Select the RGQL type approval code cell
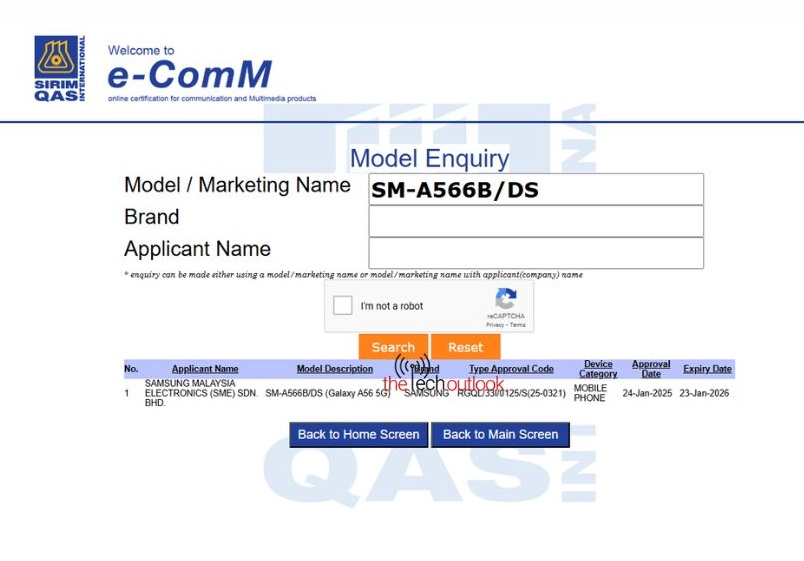The image size is (804, 561). (x=511, y=393)
